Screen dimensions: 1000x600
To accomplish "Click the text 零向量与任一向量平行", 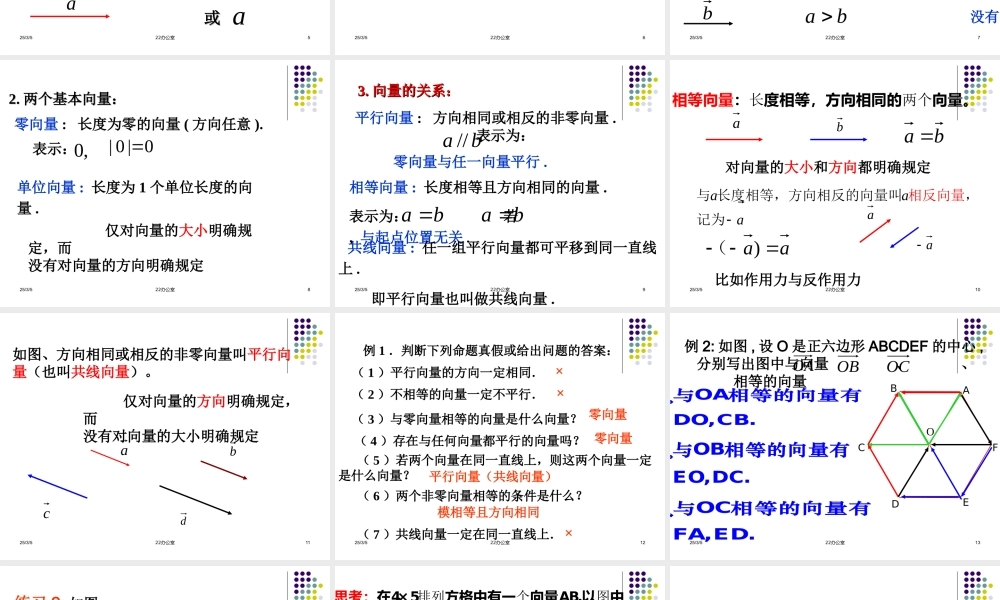I will click(x=470, y=162).
